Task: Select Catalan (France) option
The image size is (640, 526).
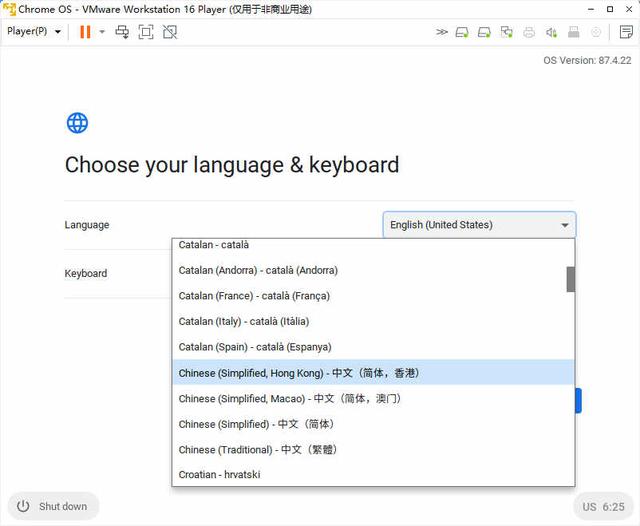Action: (x=373, y=296)
